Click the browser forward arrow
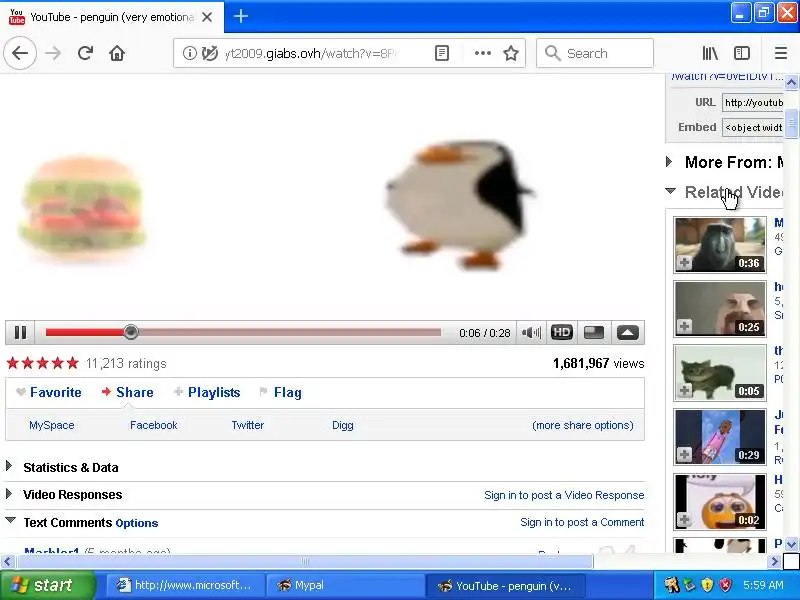Image resolution: width=800 pixels, height=600 pixels. [53, 53]
